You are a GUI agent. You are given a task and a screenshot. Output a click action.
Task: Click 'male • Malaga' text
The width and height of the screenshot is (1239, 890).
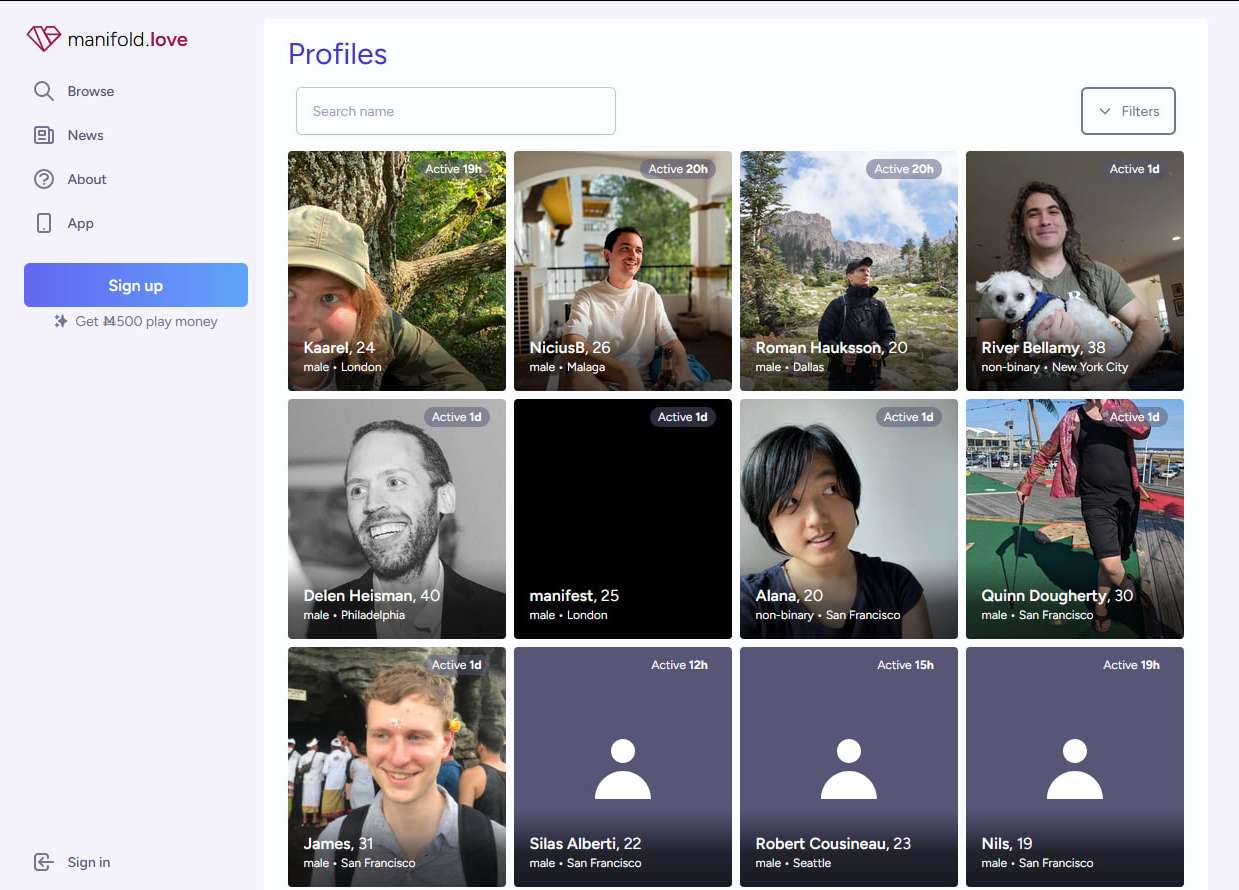point(567,367)
